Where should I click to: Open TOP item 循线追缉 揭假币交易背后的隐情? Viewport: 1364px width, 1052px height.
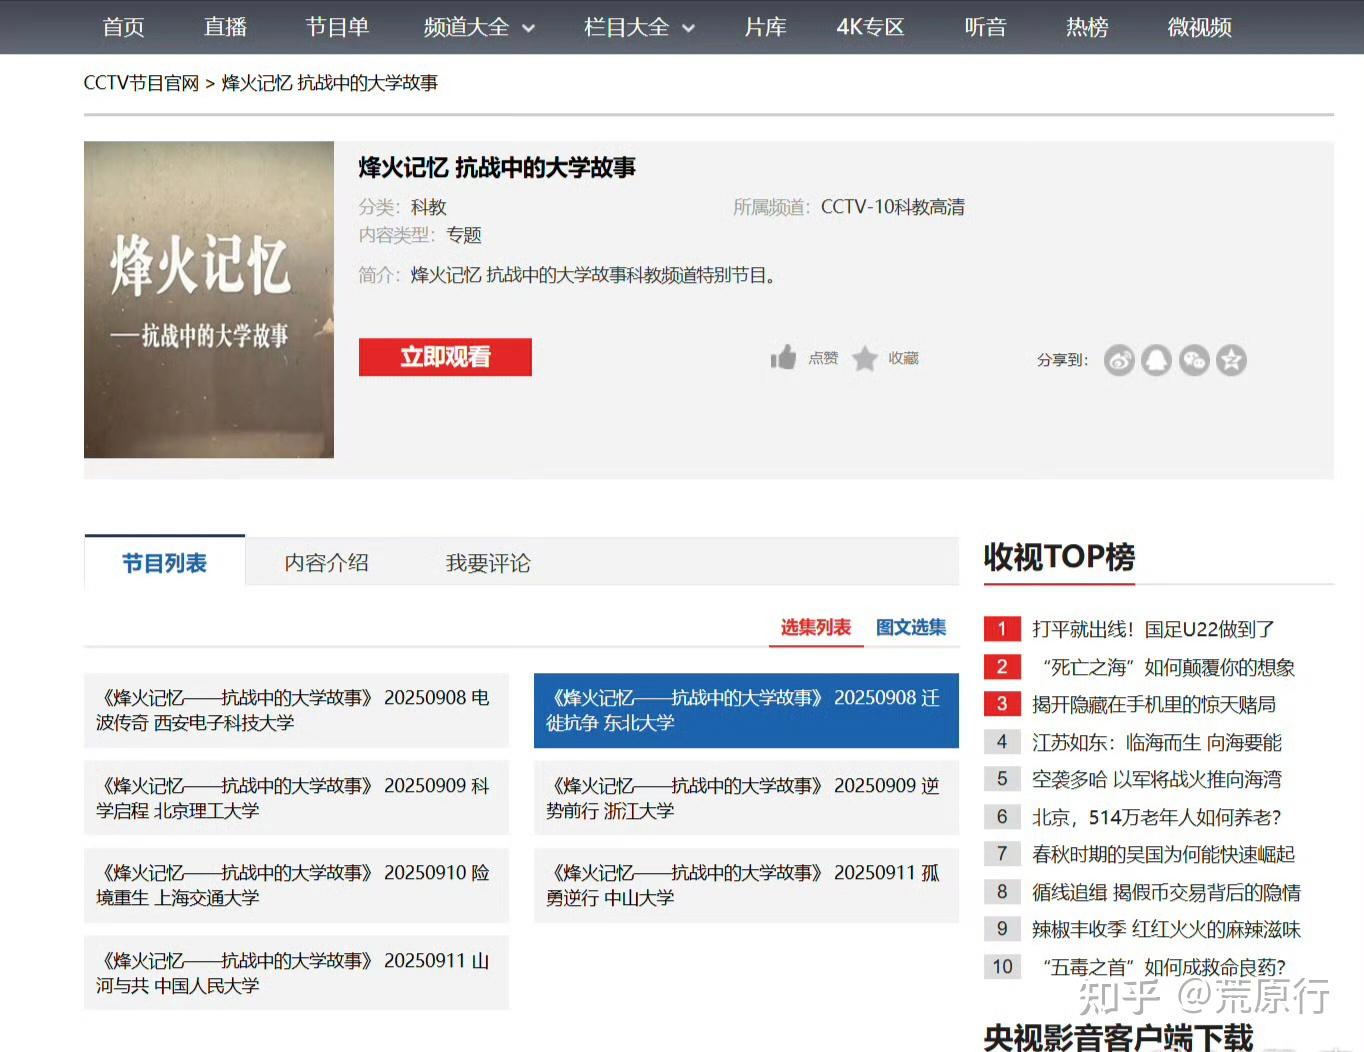tap(1166, 892)
